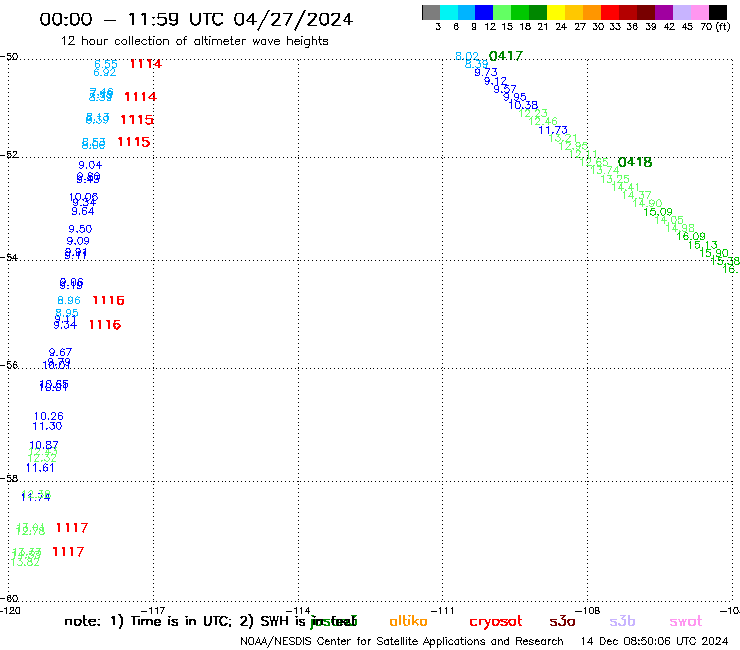This screenshot has width=740, height=650.
Task: Click the pink 'swot' satellite label
Action: 686,622
